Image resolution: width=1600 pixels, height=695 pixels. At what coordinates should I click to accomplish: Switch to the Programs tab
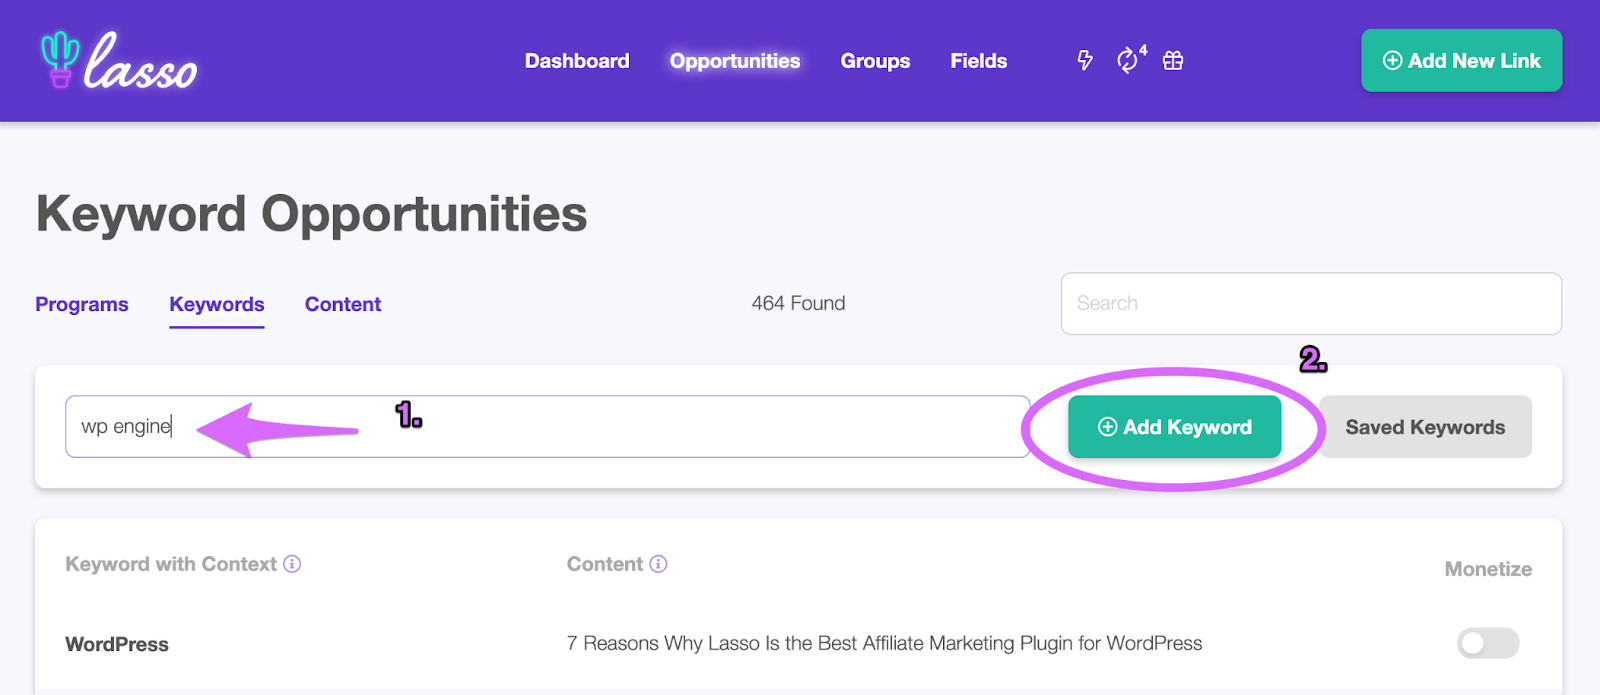82,304
